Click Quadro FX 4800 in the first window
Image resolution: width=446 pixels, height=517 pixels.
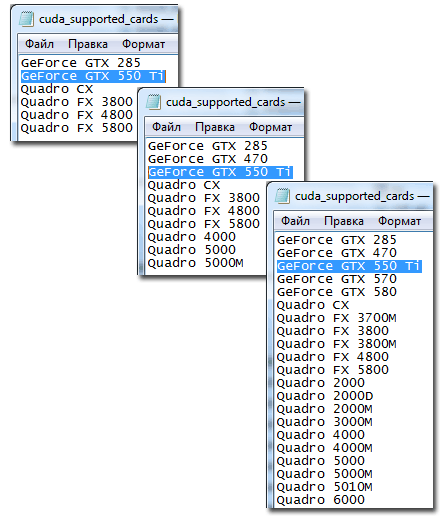[77, 115]
